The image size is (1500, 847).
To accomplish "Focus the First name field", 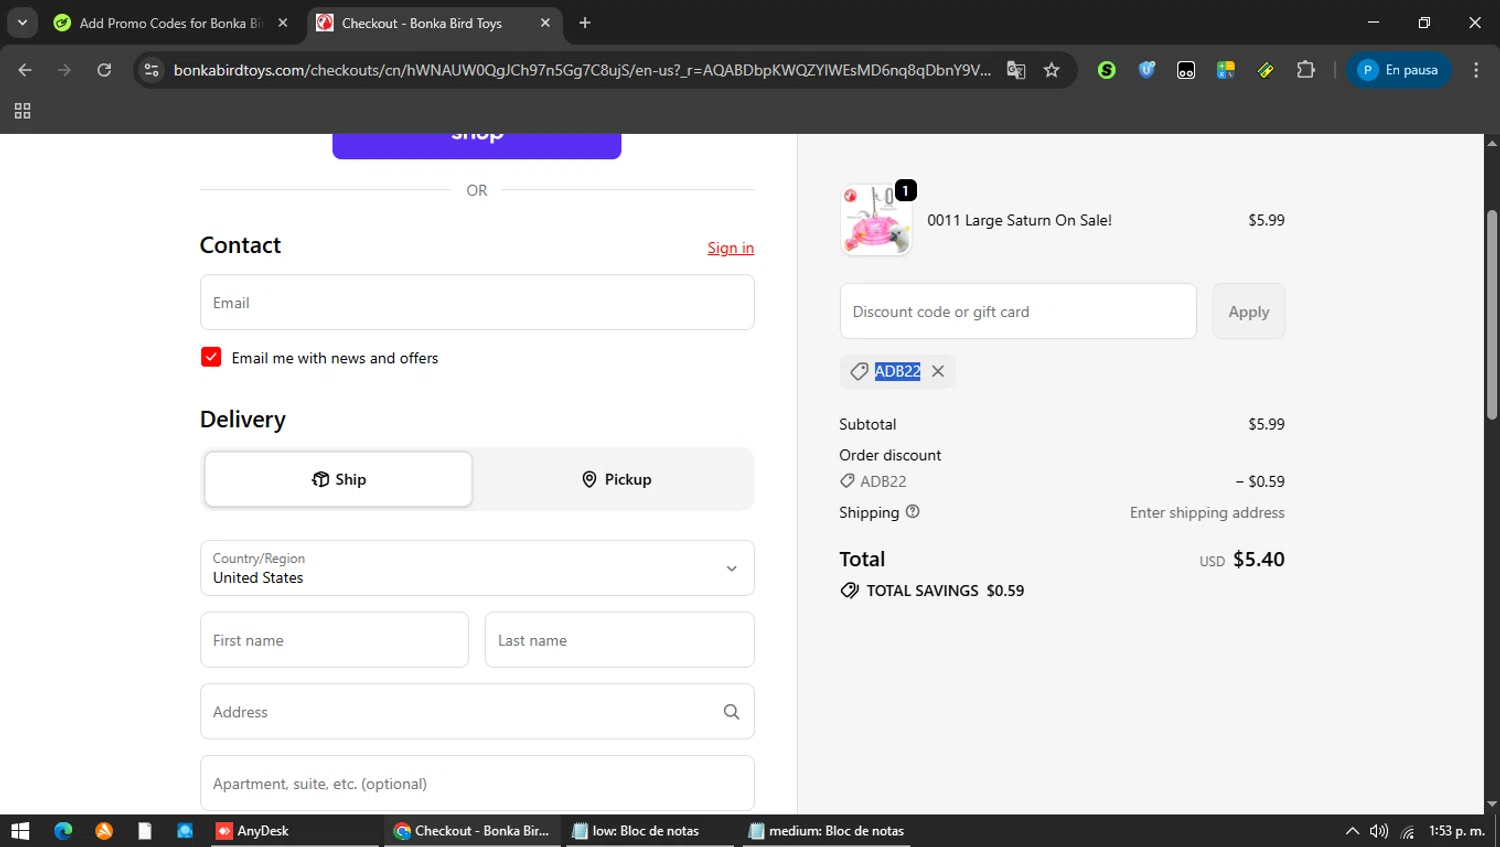I will [x=334, y=640].
